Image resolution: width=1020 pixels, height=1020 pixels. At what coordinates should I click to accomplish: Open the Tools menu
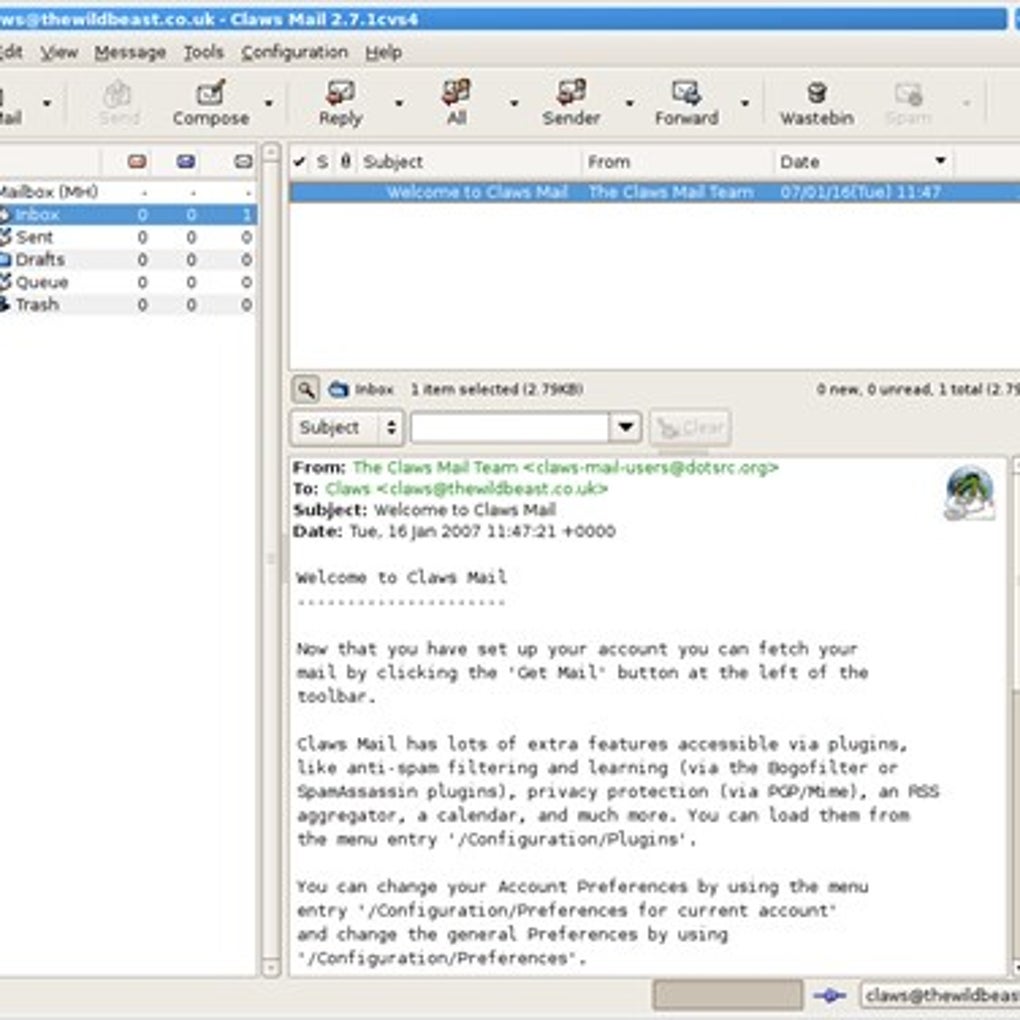[x=204, y=52]
